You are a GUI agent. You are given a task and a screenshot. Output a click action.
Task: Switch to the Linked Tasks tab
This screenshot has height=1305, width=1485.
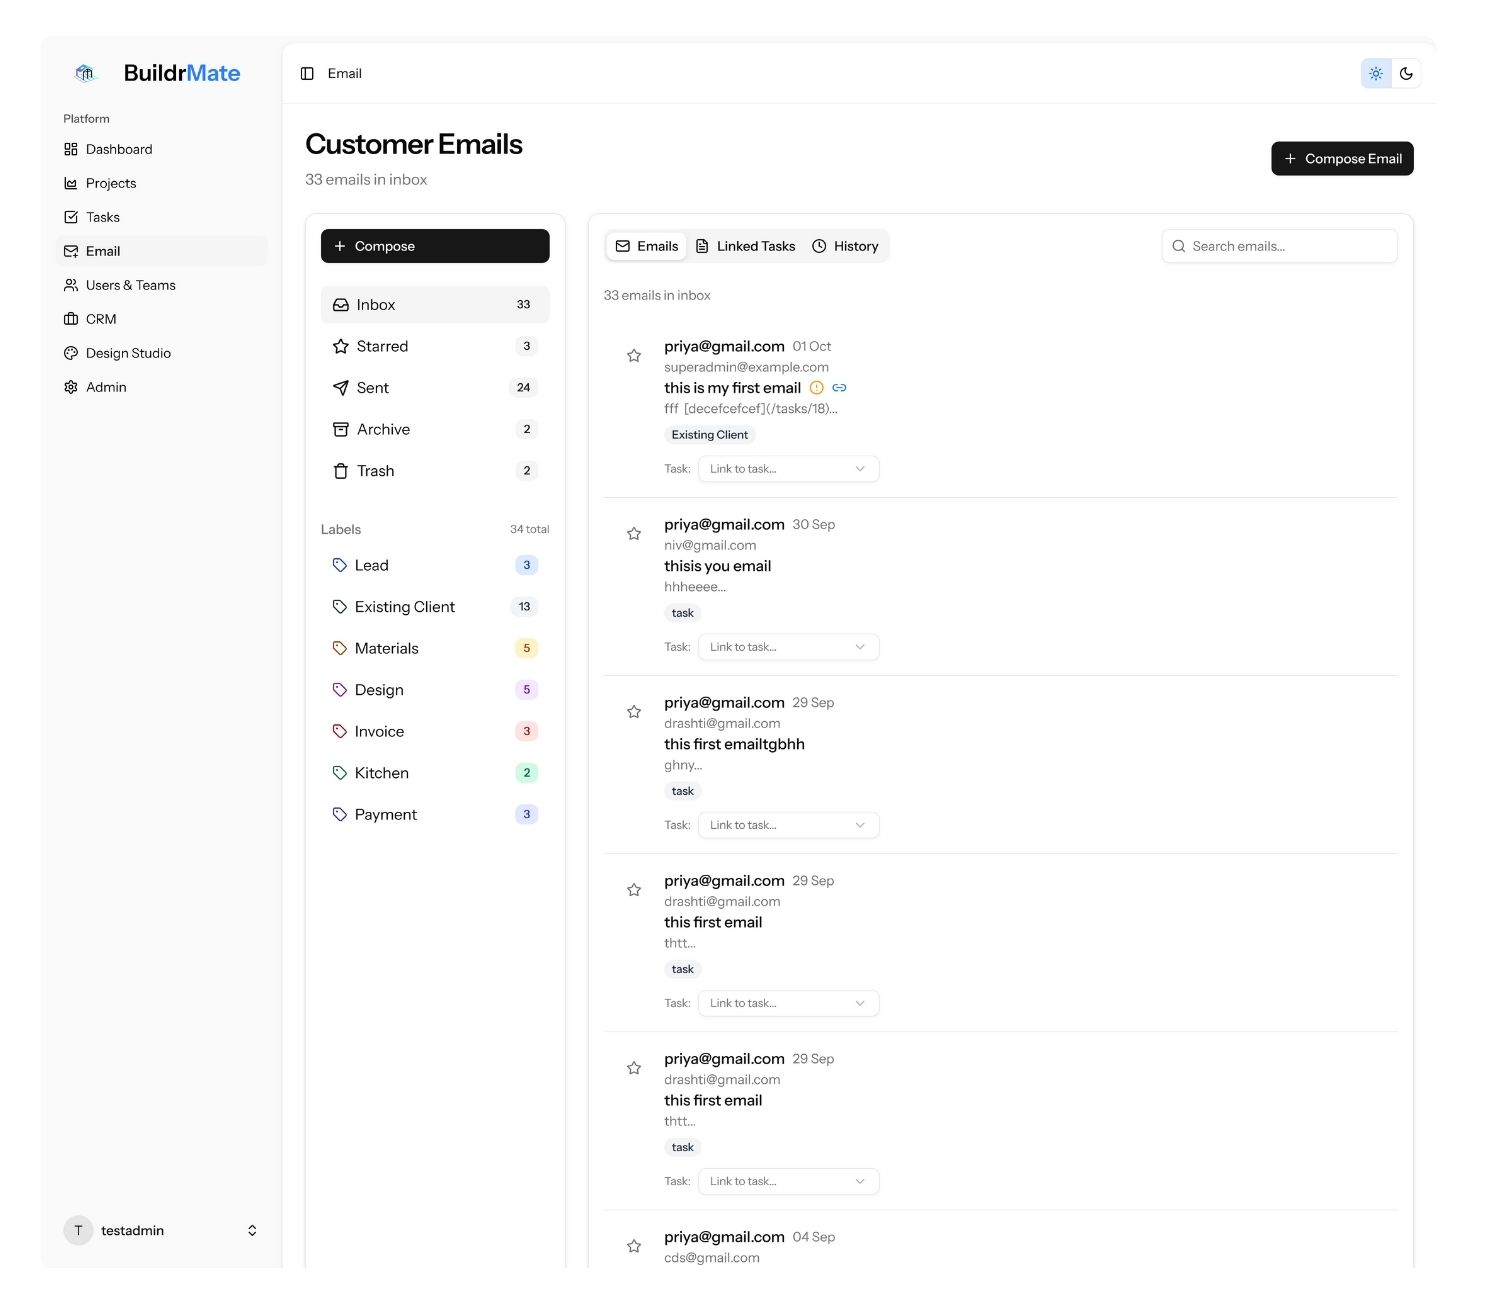click(746, 245)
